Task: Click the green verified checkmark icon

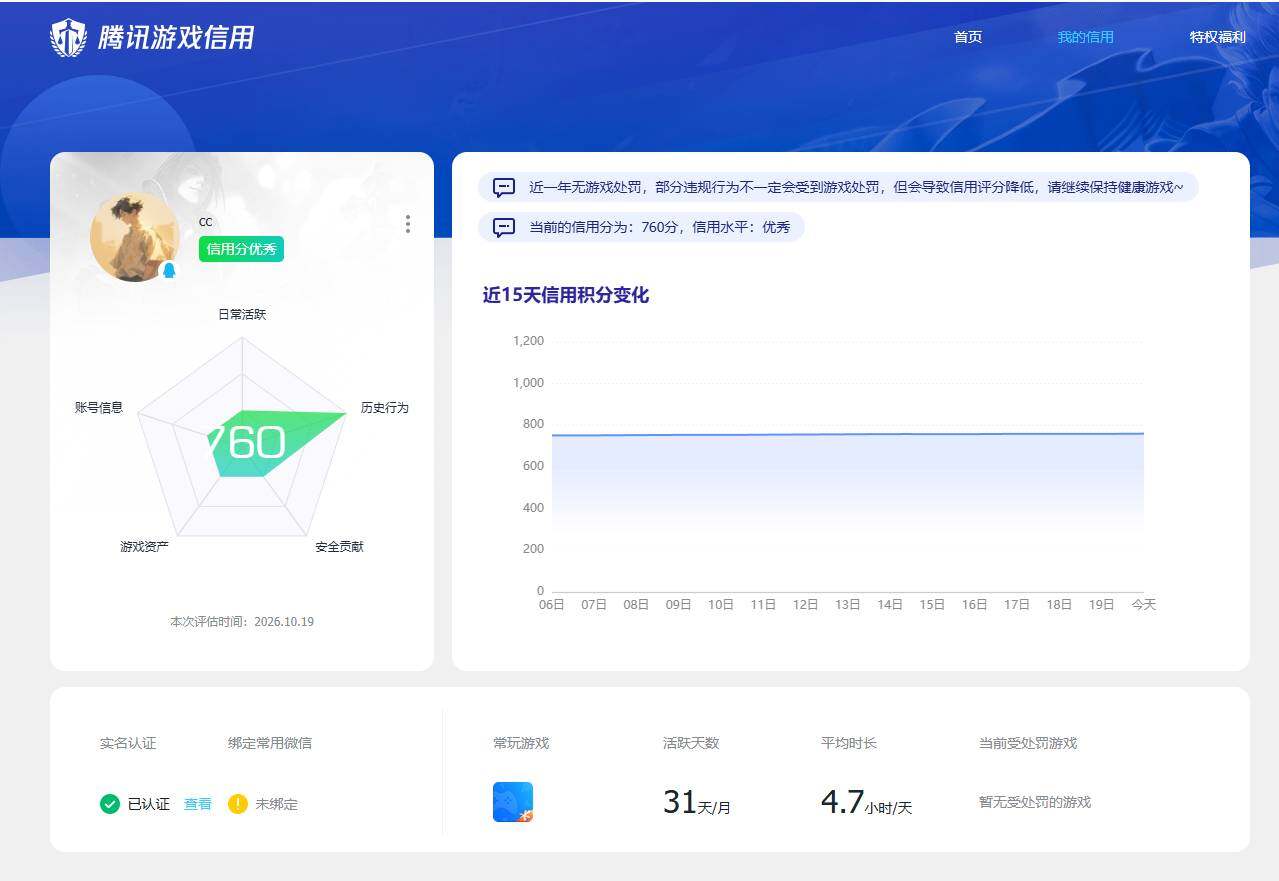Action: click(110, 804)
